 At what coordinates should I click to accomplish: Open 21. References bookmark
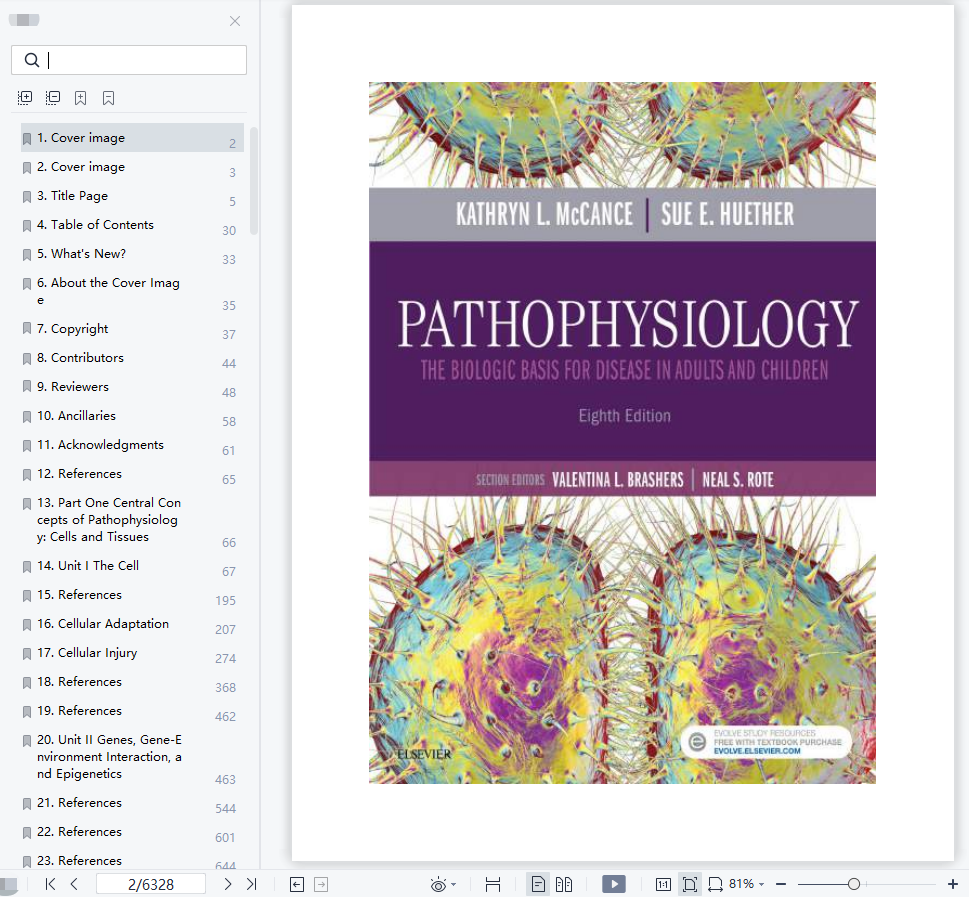click(132, 803)
